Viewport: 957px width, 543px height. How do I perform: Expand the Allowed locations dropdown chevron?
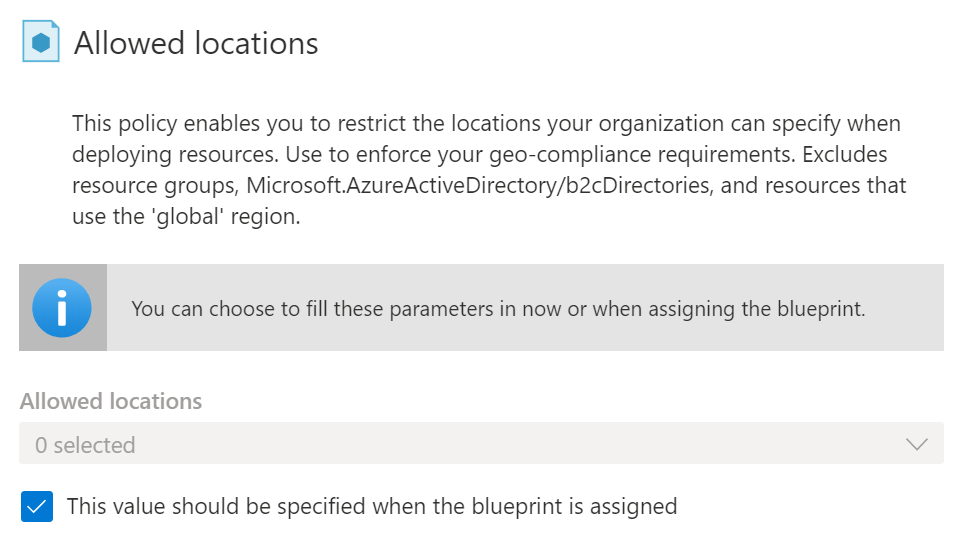(917, 444)
